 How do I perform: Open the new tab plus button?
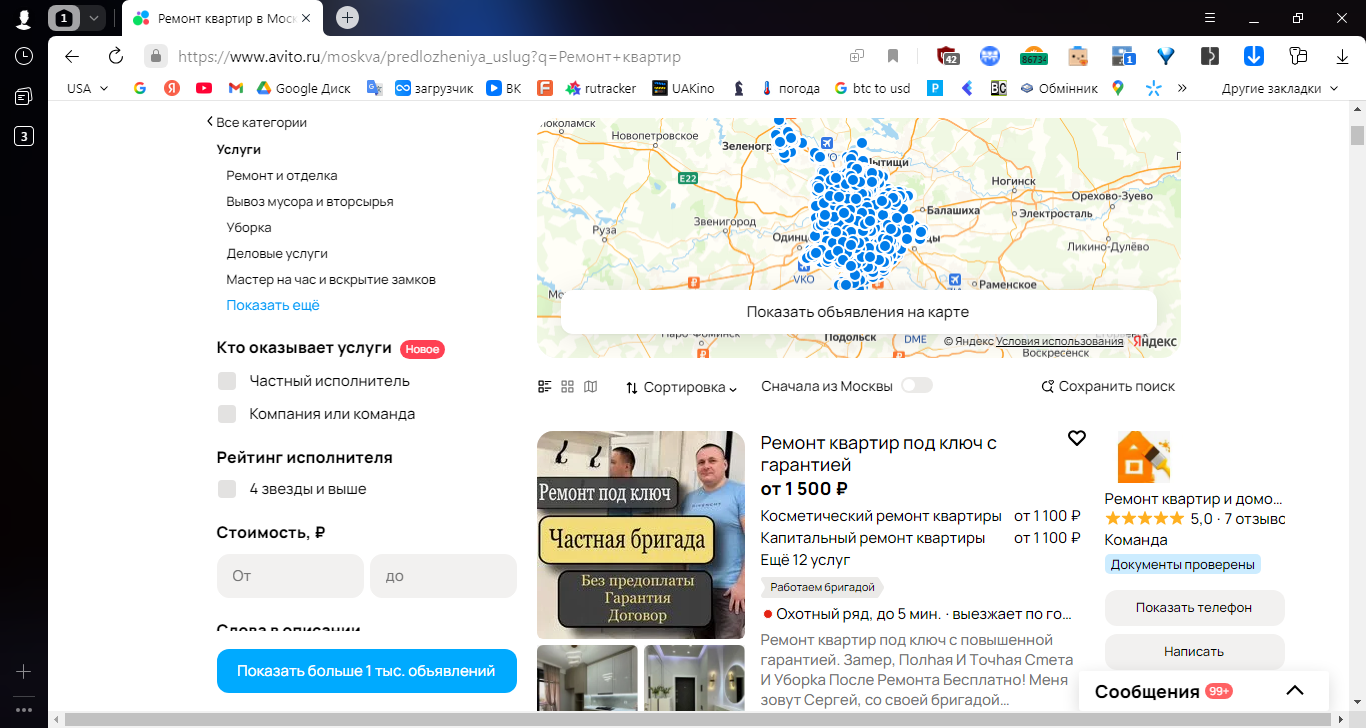tap(347, 17)
